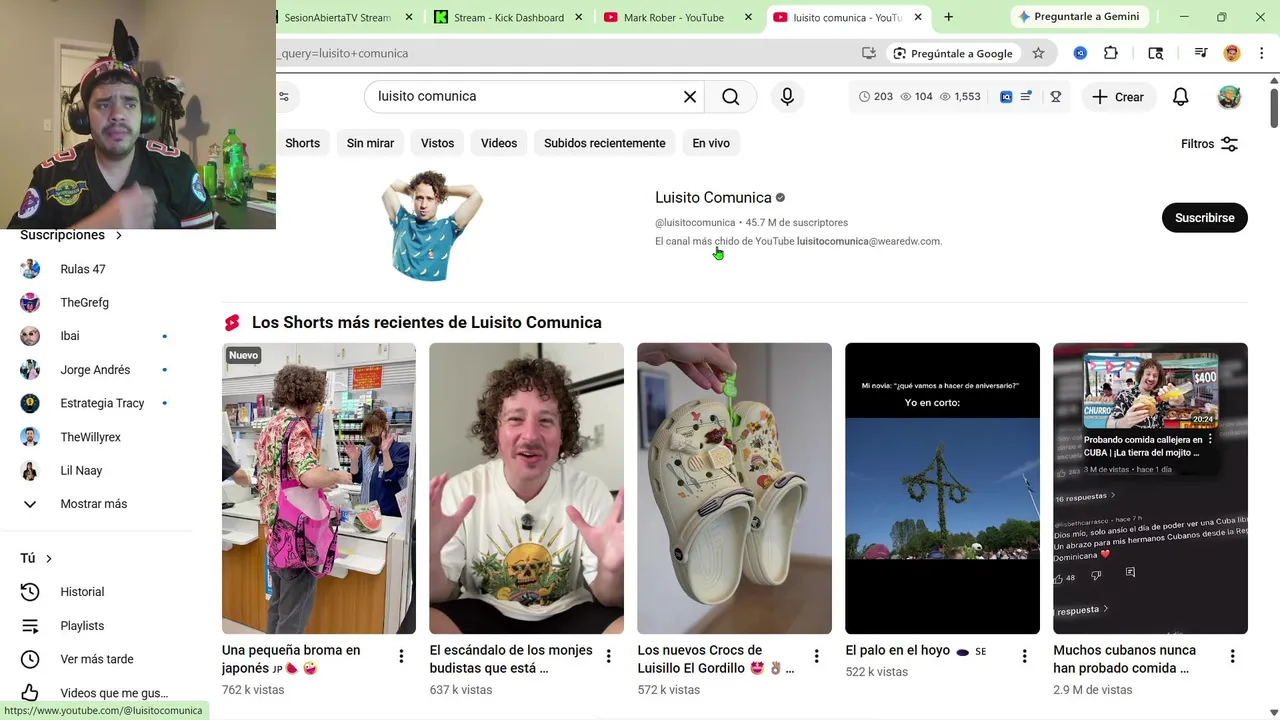Click the magnifier search button
The height and width of the screenshot is (720, 1280).
[x=731, y=97]
